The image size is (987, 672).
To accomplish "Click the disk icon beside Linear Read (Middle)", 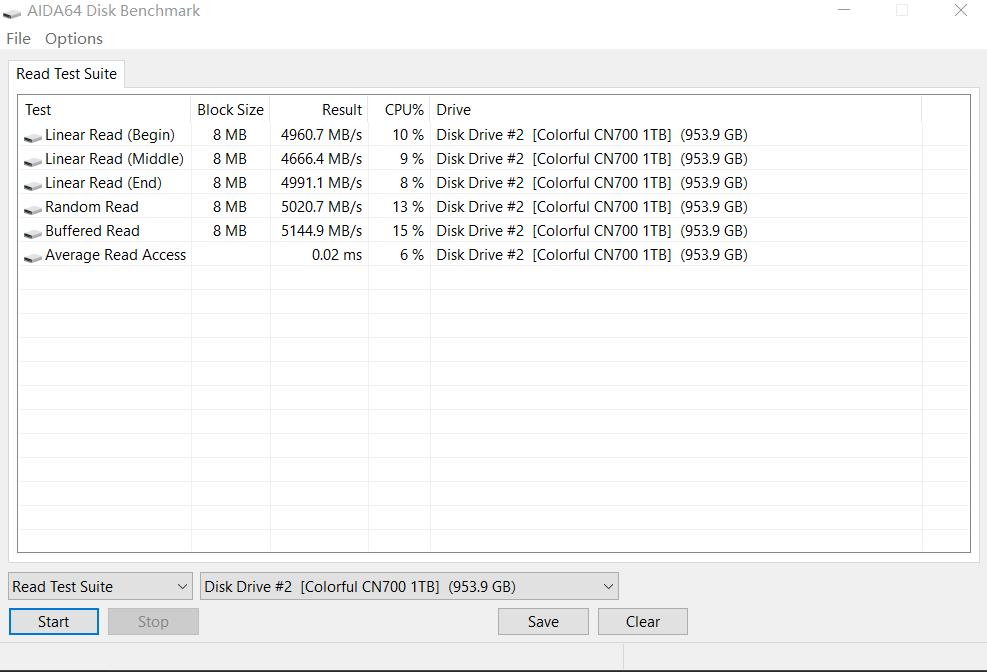I will pos(32,158).
